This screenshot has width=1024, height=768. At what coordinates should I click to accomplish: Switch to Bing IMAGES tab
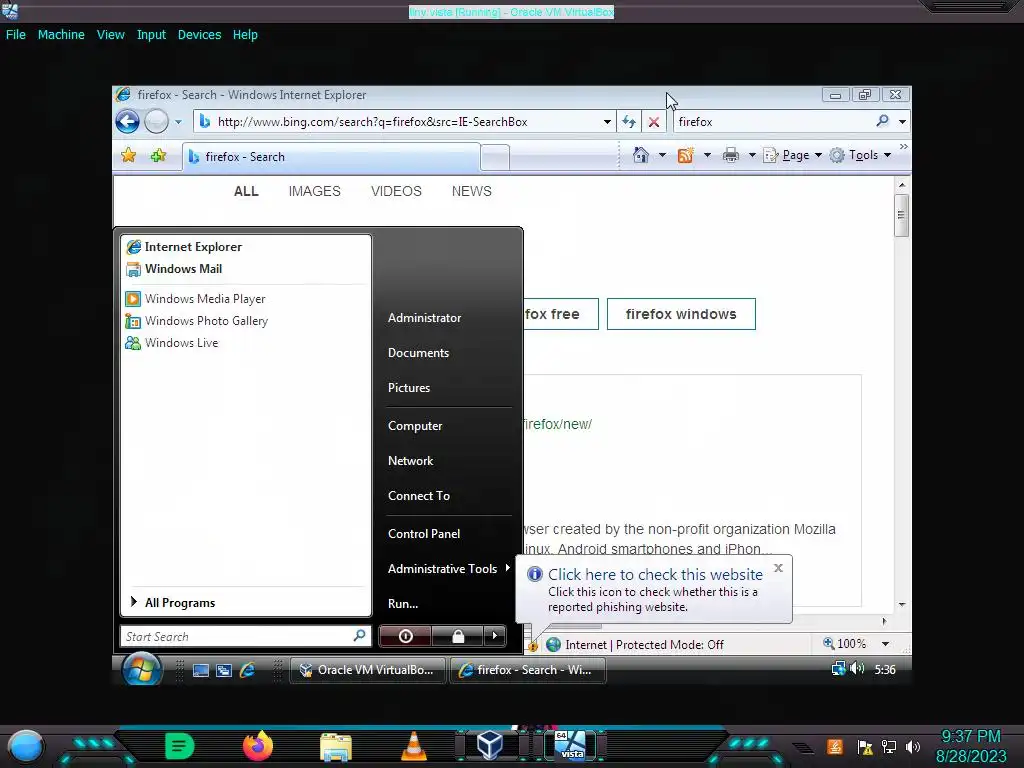tap(315, 191)
